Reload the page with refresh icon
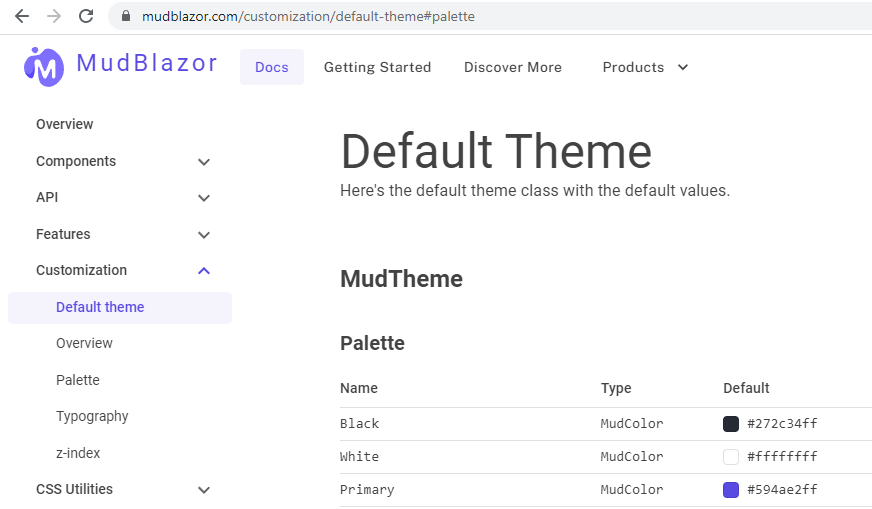Screen dimensions: 872x509 [86, 16]
